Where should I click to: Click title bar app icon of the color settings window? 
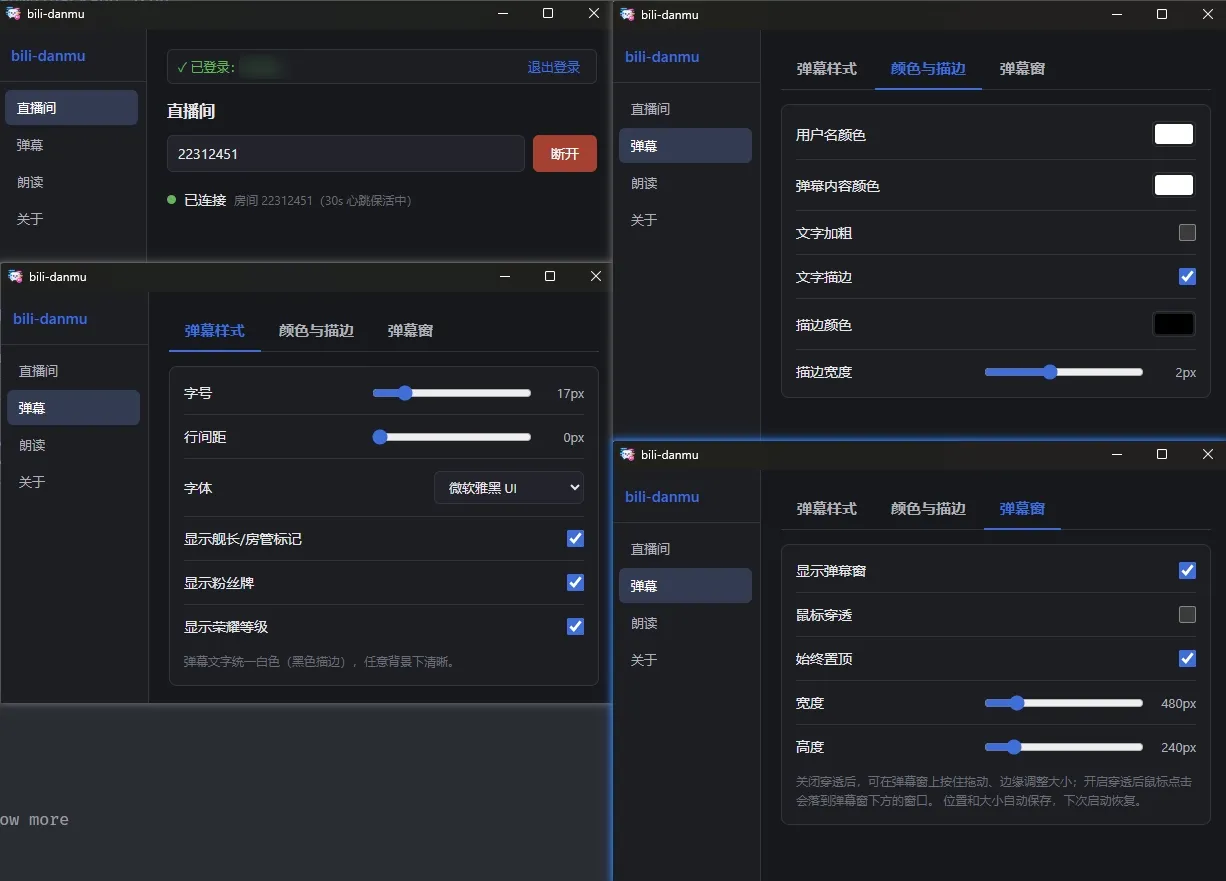[x=628, y=14]
